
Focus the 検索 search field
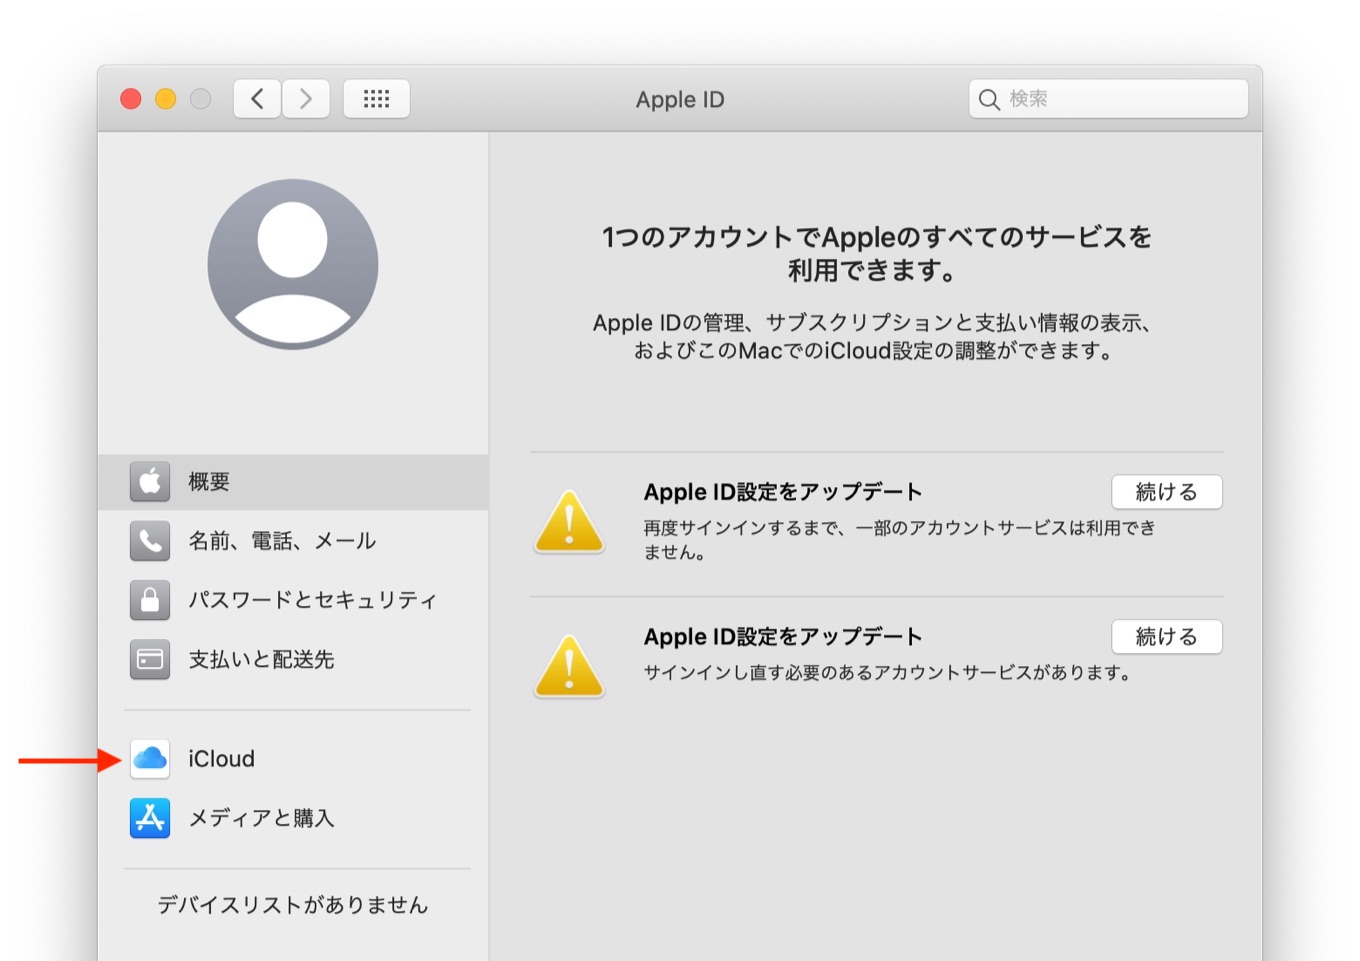[x=1108, y=99]
